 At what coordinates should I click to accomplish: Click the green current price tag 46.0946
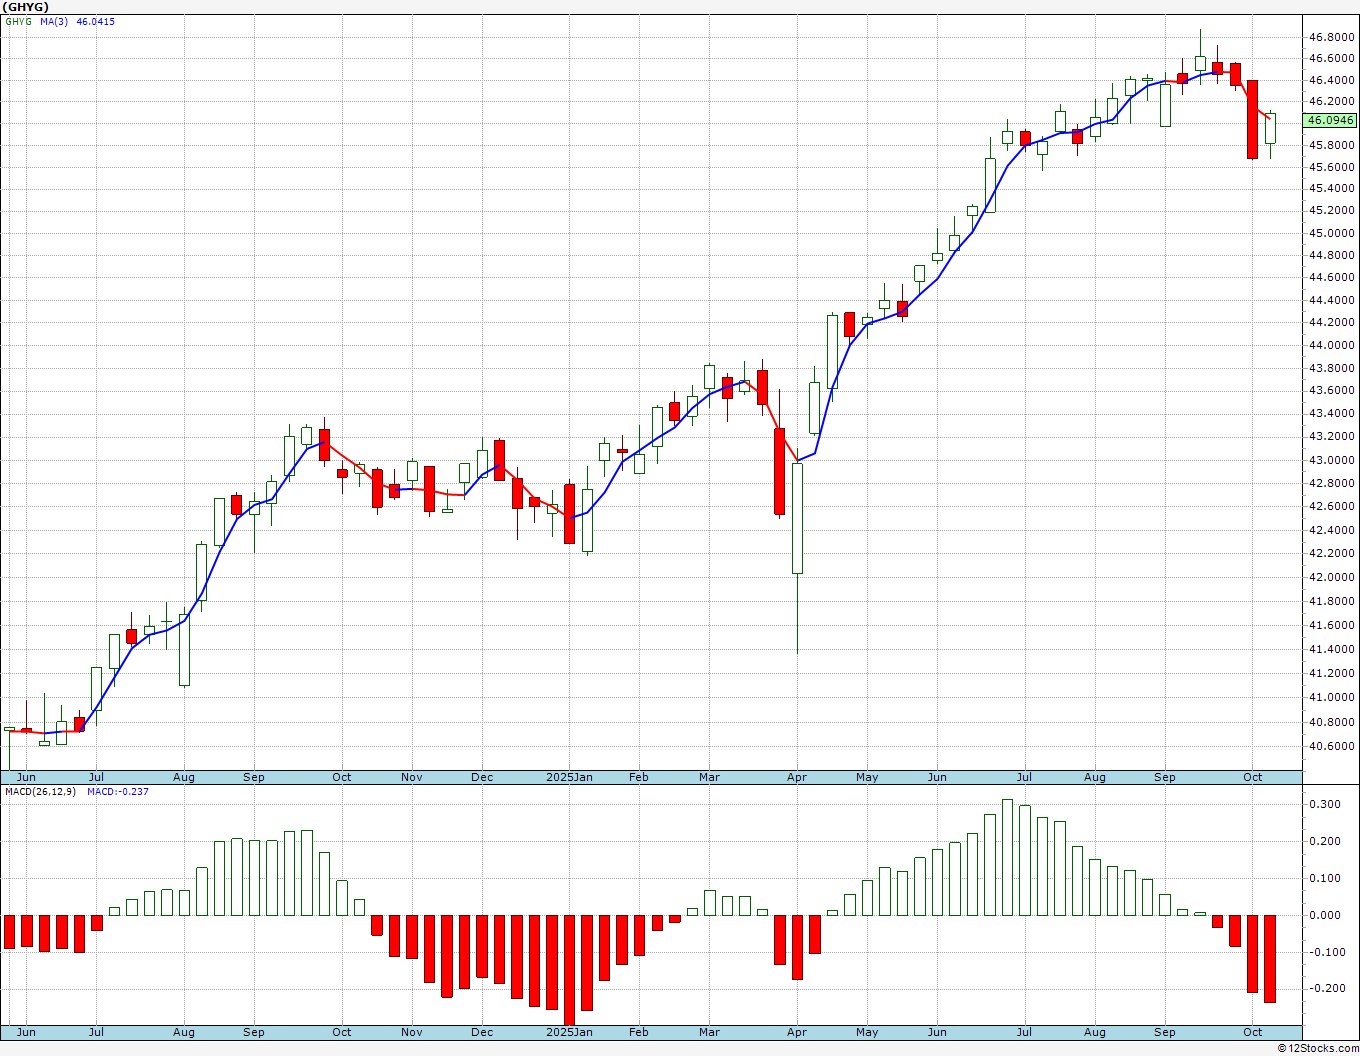click(x=1331, y=121)
